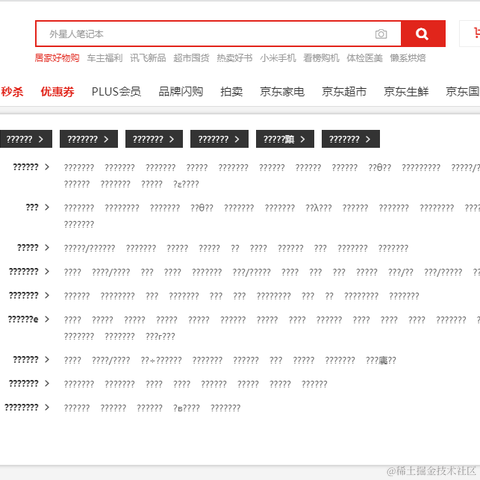Screen dimensions: 480x480
Task: Open the 体检医美 link
Action: (365, 58)
